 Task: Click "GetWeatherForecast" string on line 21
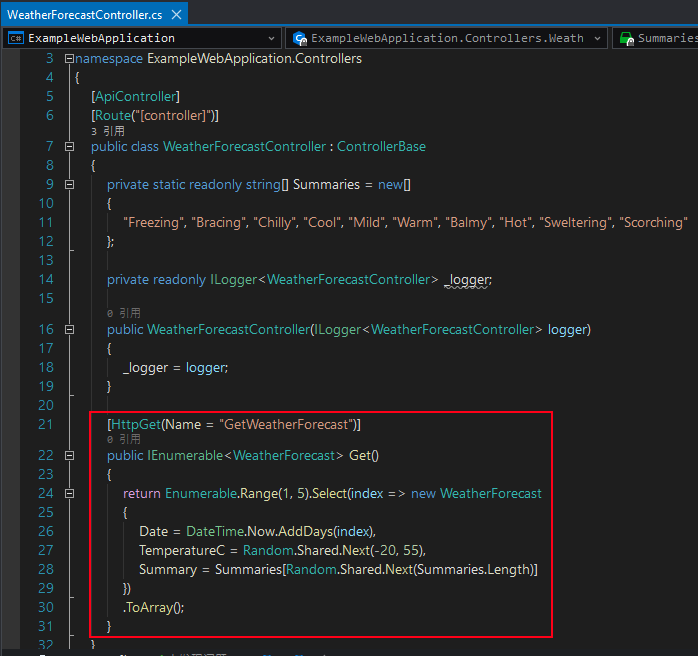[286, 424]
